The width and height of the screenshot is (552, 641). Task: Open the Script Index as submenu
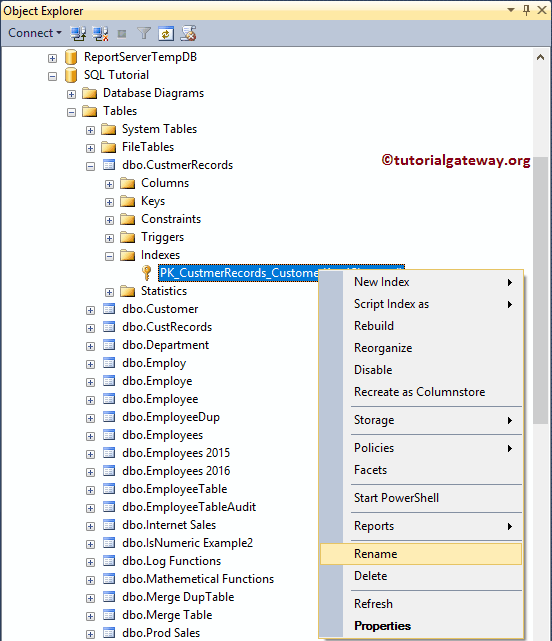pyautogui.click(x=421, y=304)
